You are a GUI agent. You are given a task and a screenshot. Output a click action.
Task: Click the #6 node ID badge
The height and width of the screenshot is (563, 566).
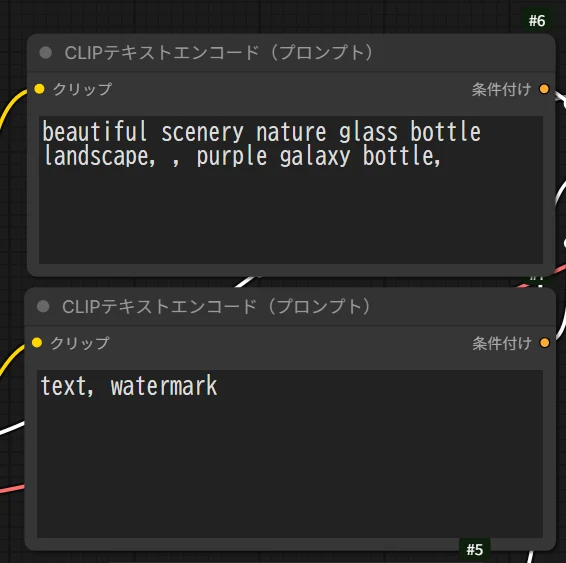click(537, 21)
